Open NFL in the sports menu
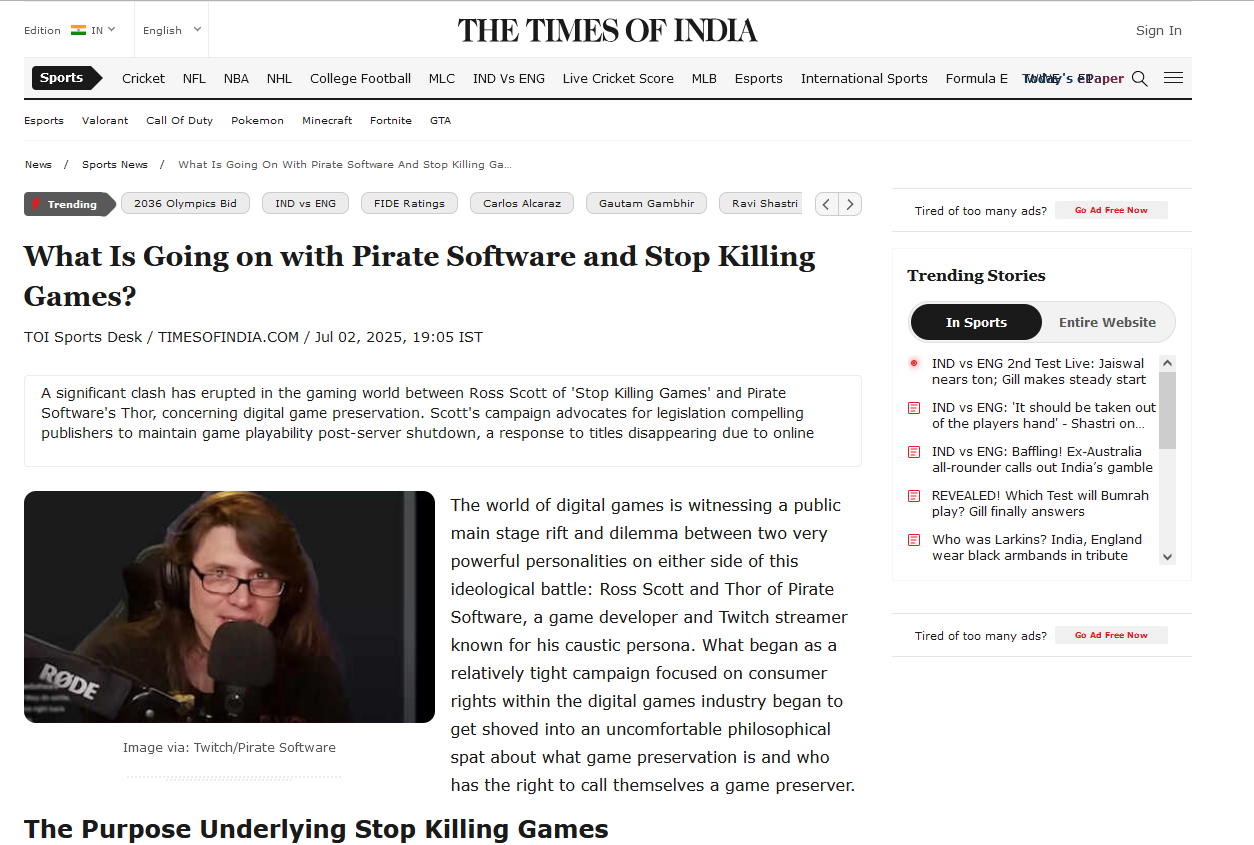The image size is (1254, 845). [194, 78]
